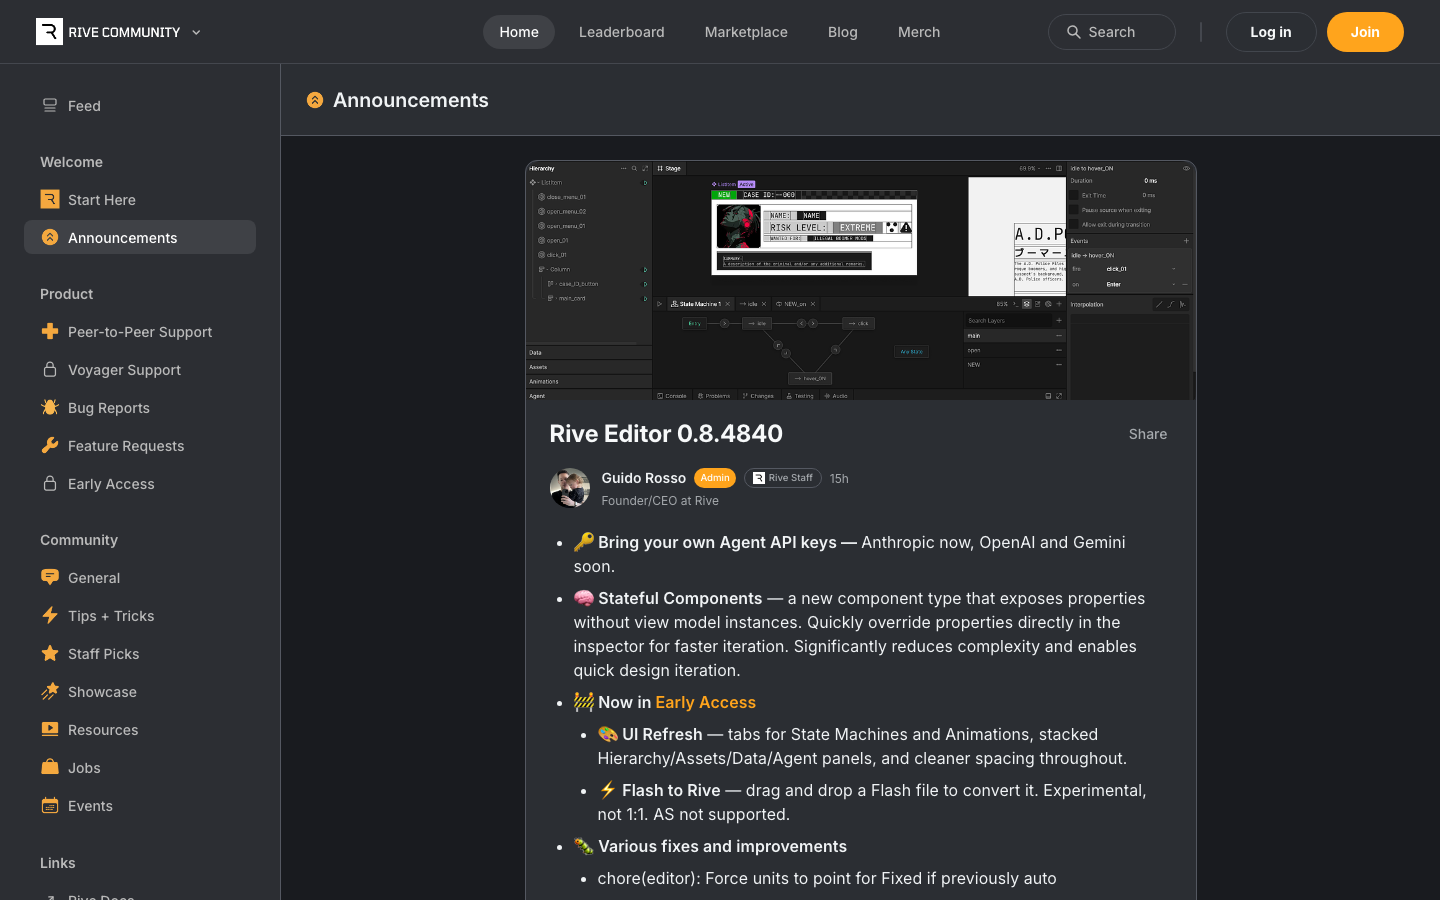Open Early Access in sidebar

pyautogui.click(x=140, y=483)
